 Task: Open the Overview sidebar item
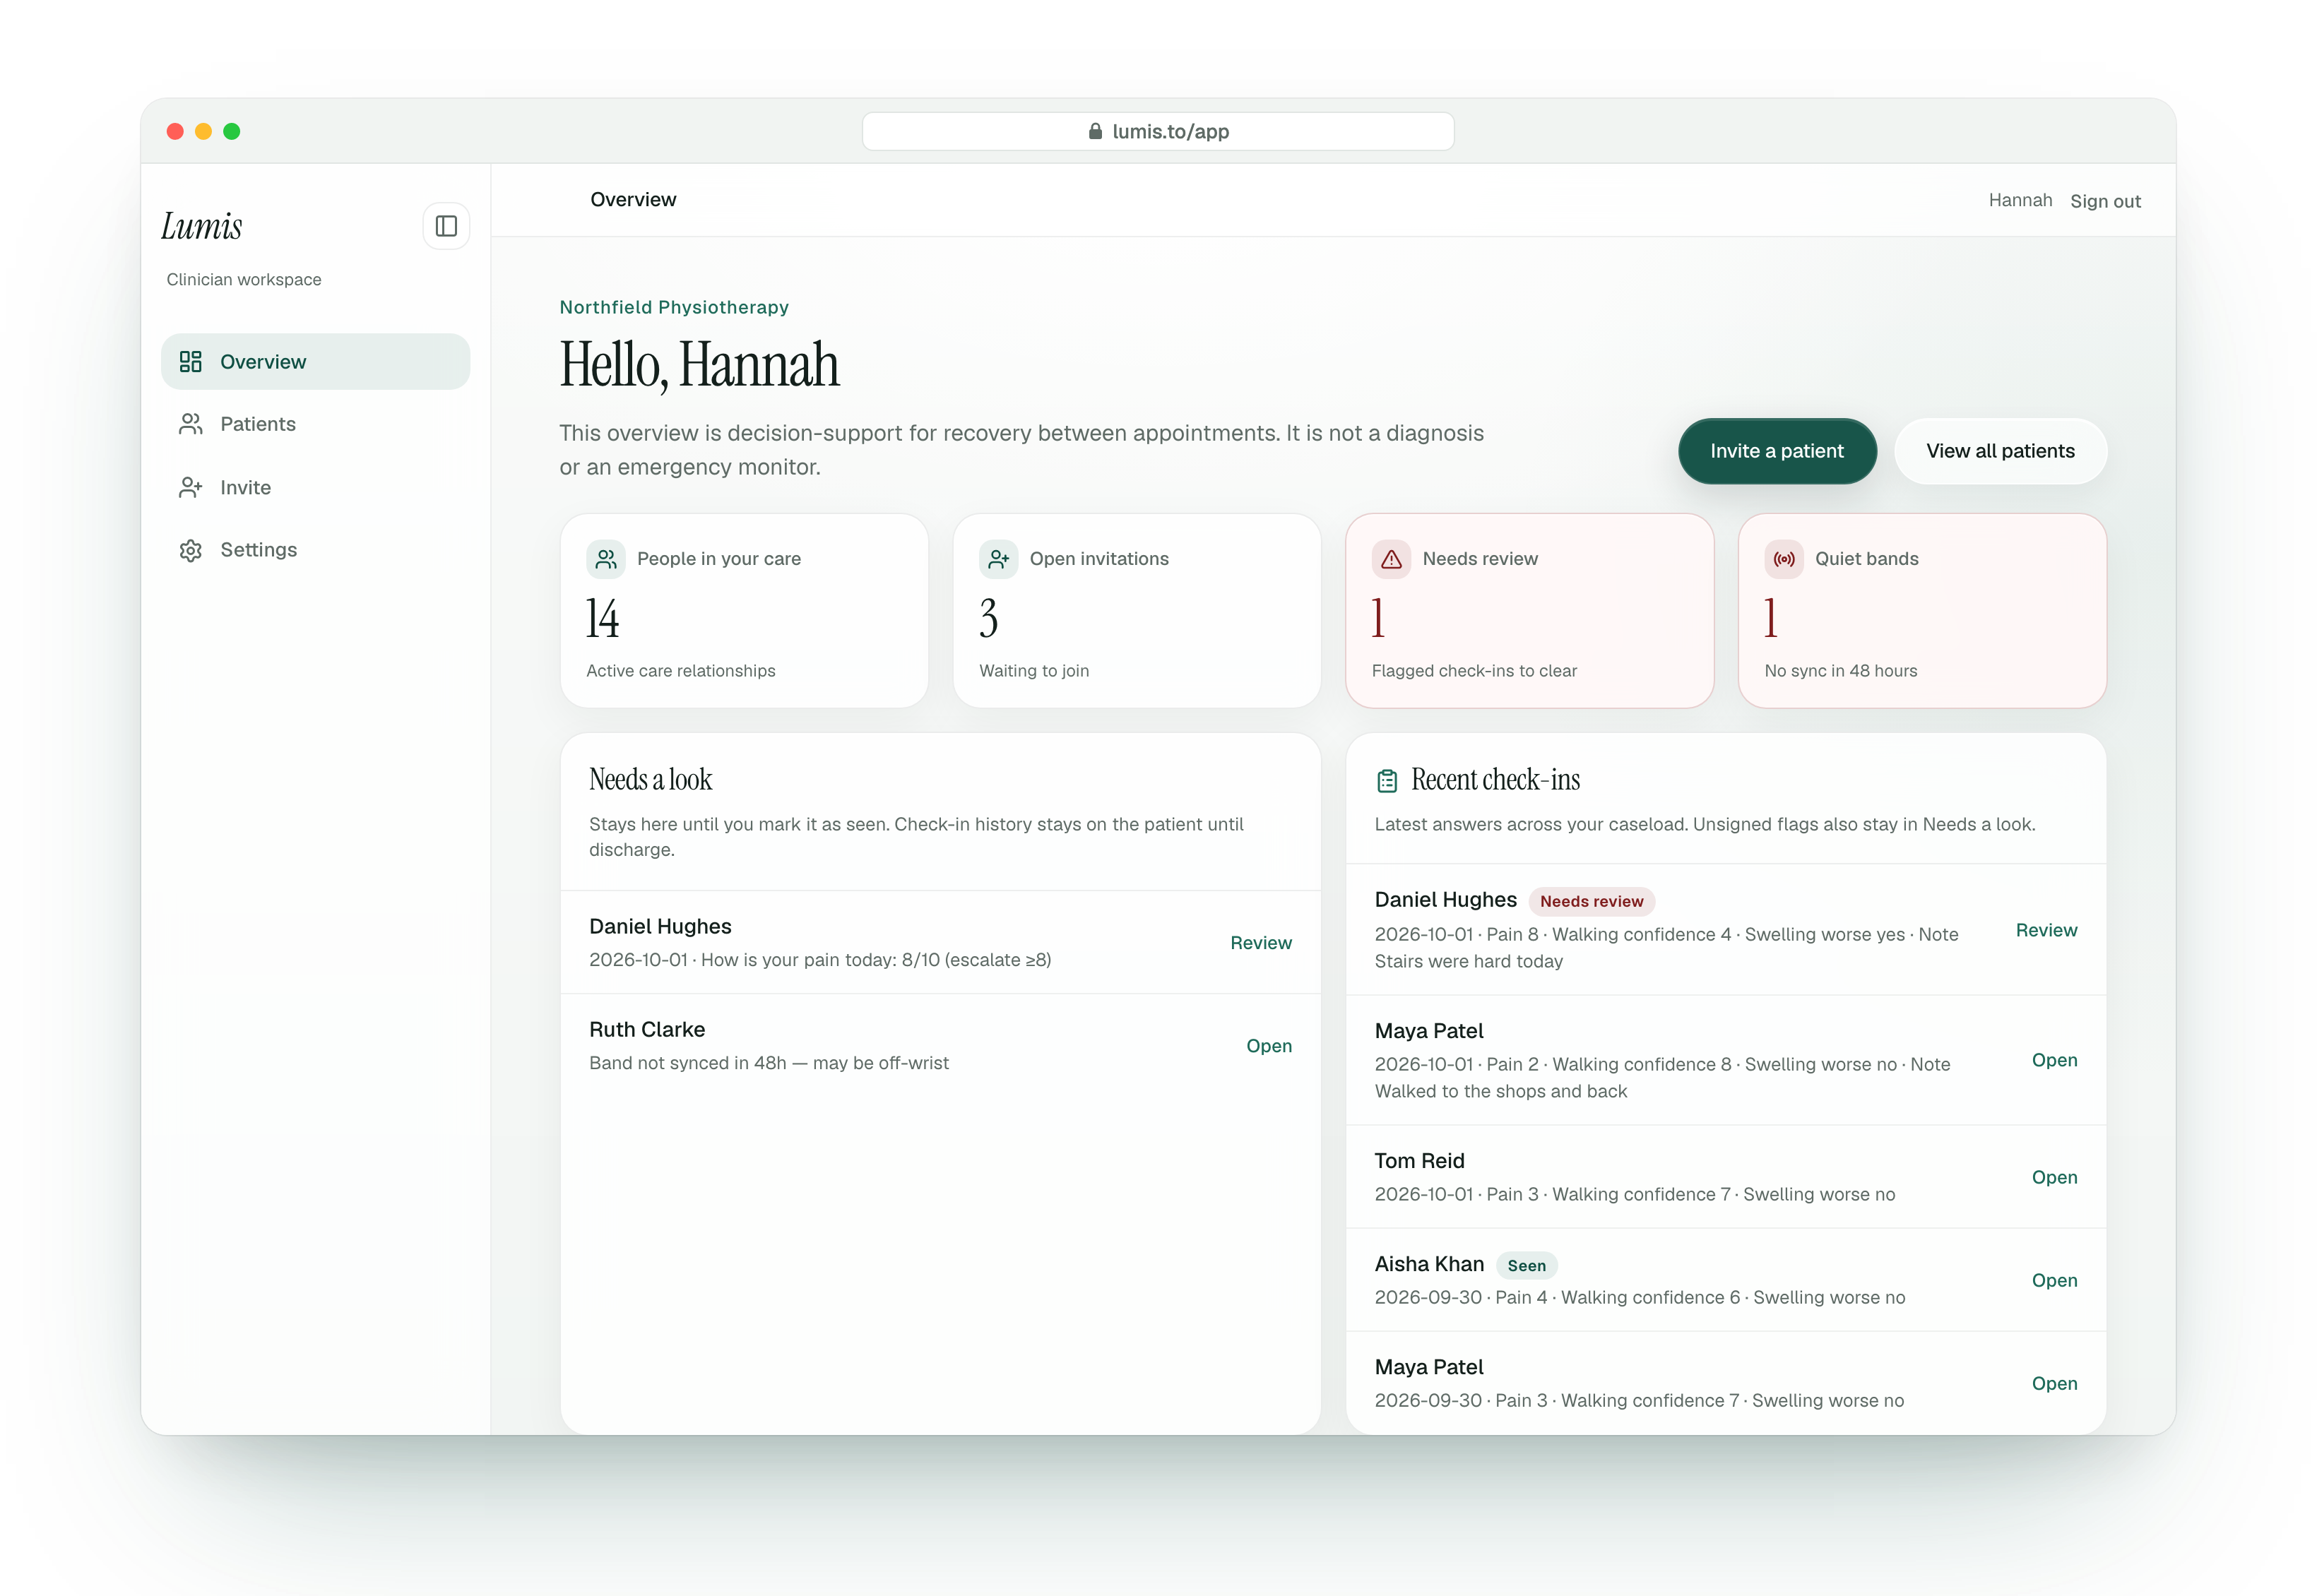point(315,361)
